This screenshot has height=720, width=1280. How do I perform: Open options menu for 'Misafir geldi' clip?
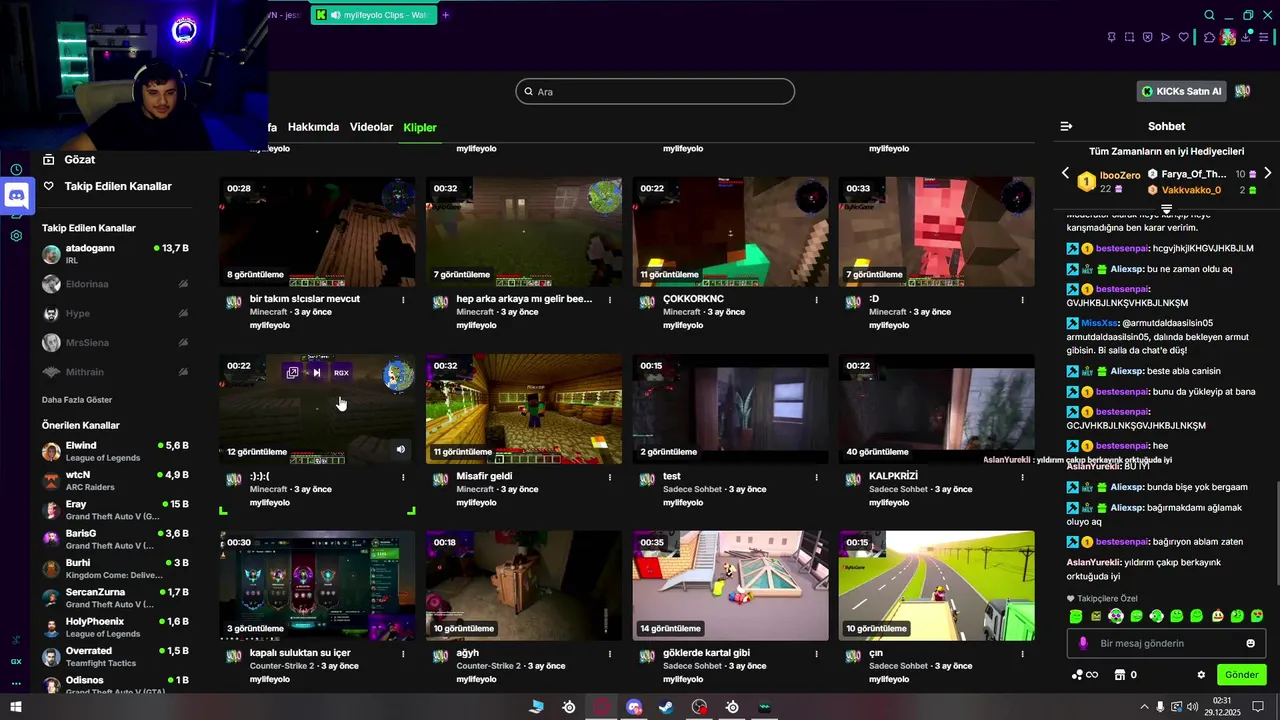[610, 477]
